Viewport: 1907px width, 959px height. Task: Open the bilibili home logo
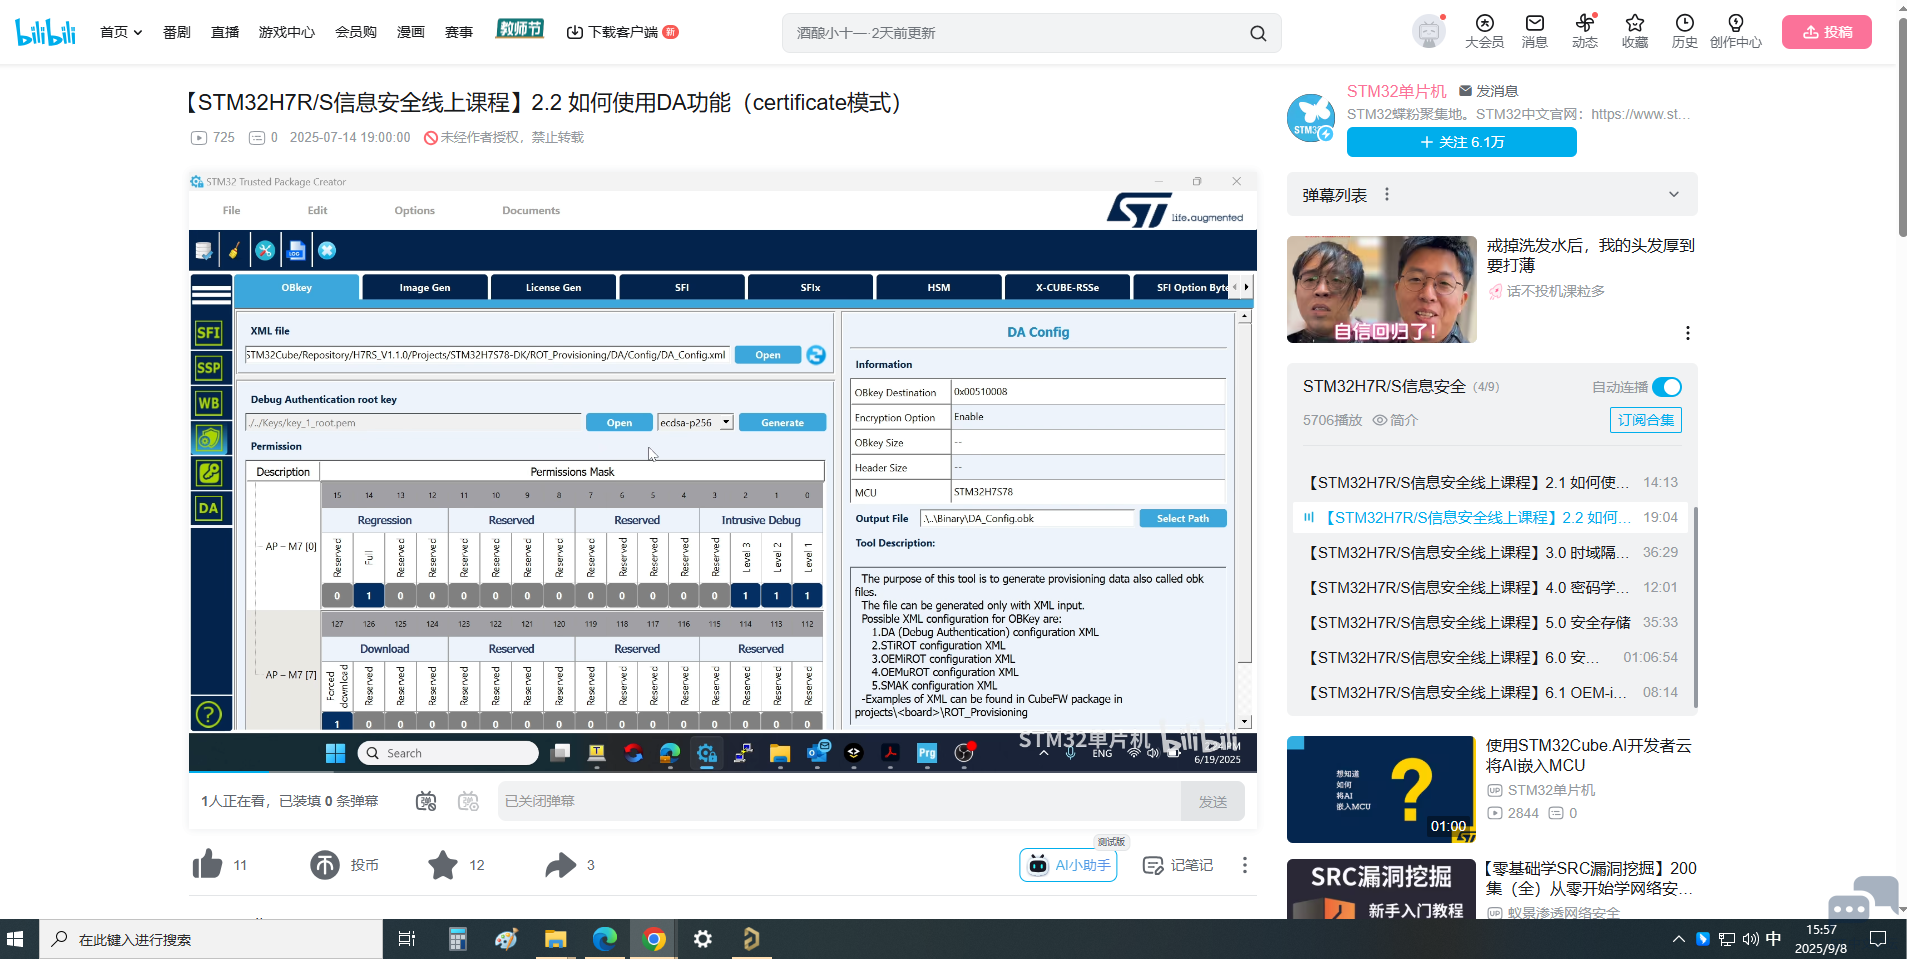[x=46, y=32]
